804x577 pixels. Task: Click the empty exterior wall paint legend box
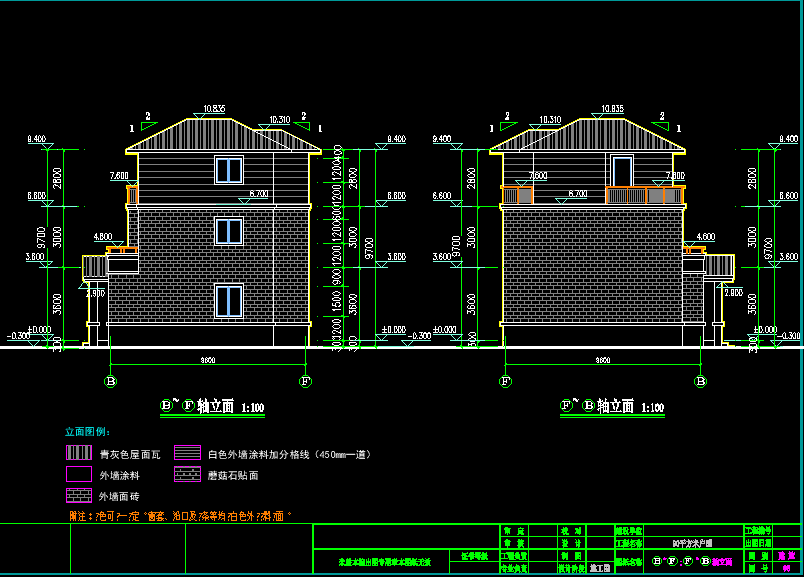[80, 474]
